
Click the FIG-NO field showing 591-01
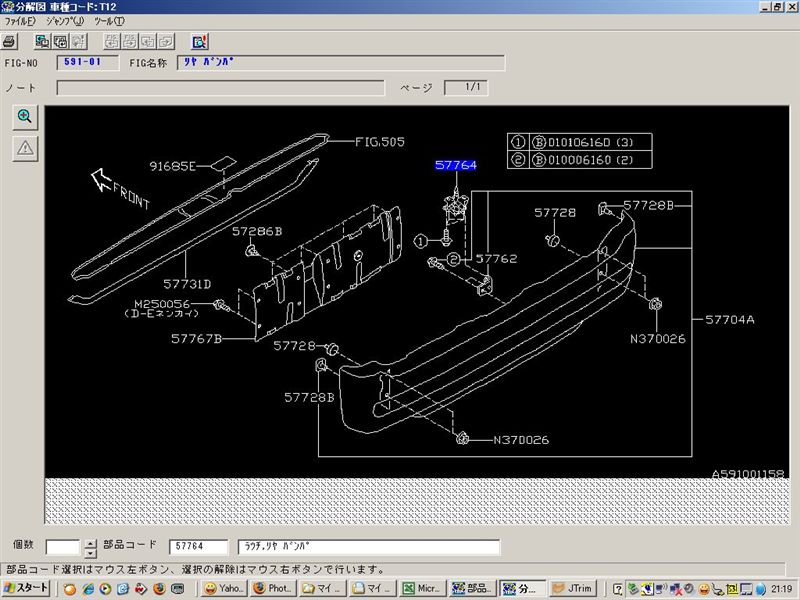tap(87, 62)
